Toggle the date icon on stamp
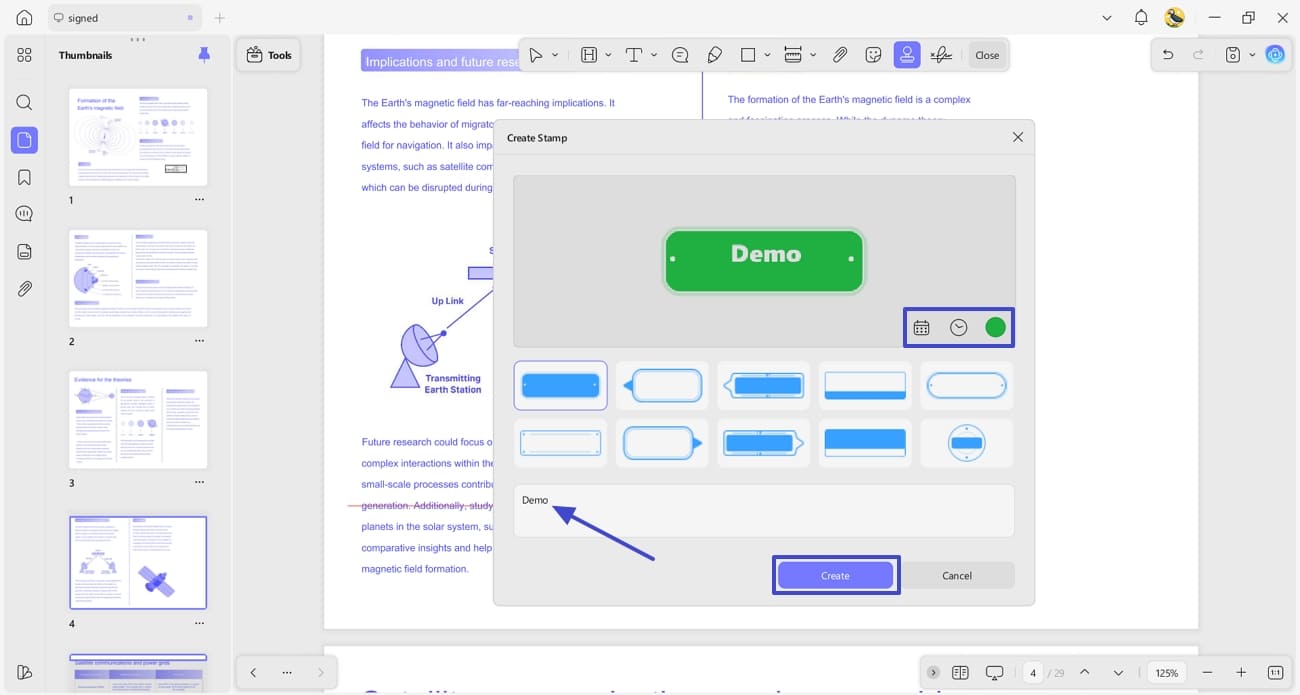 coord(922,327)
